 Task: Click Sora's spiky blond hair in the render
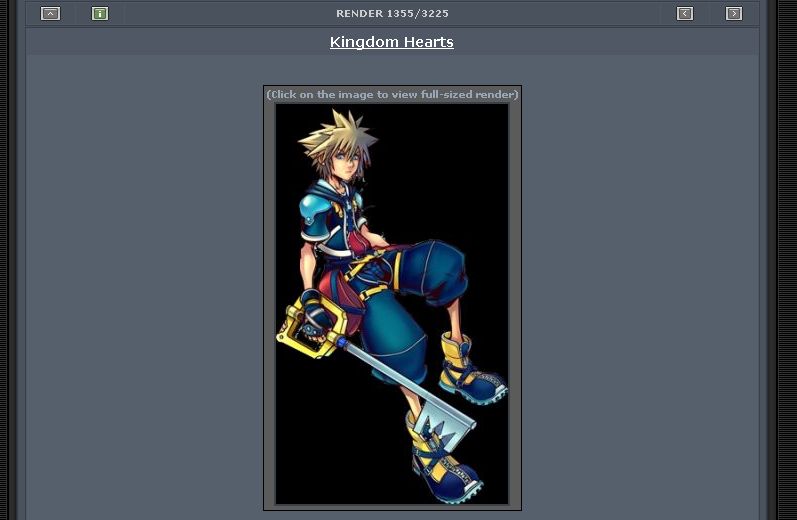[337, 135]
